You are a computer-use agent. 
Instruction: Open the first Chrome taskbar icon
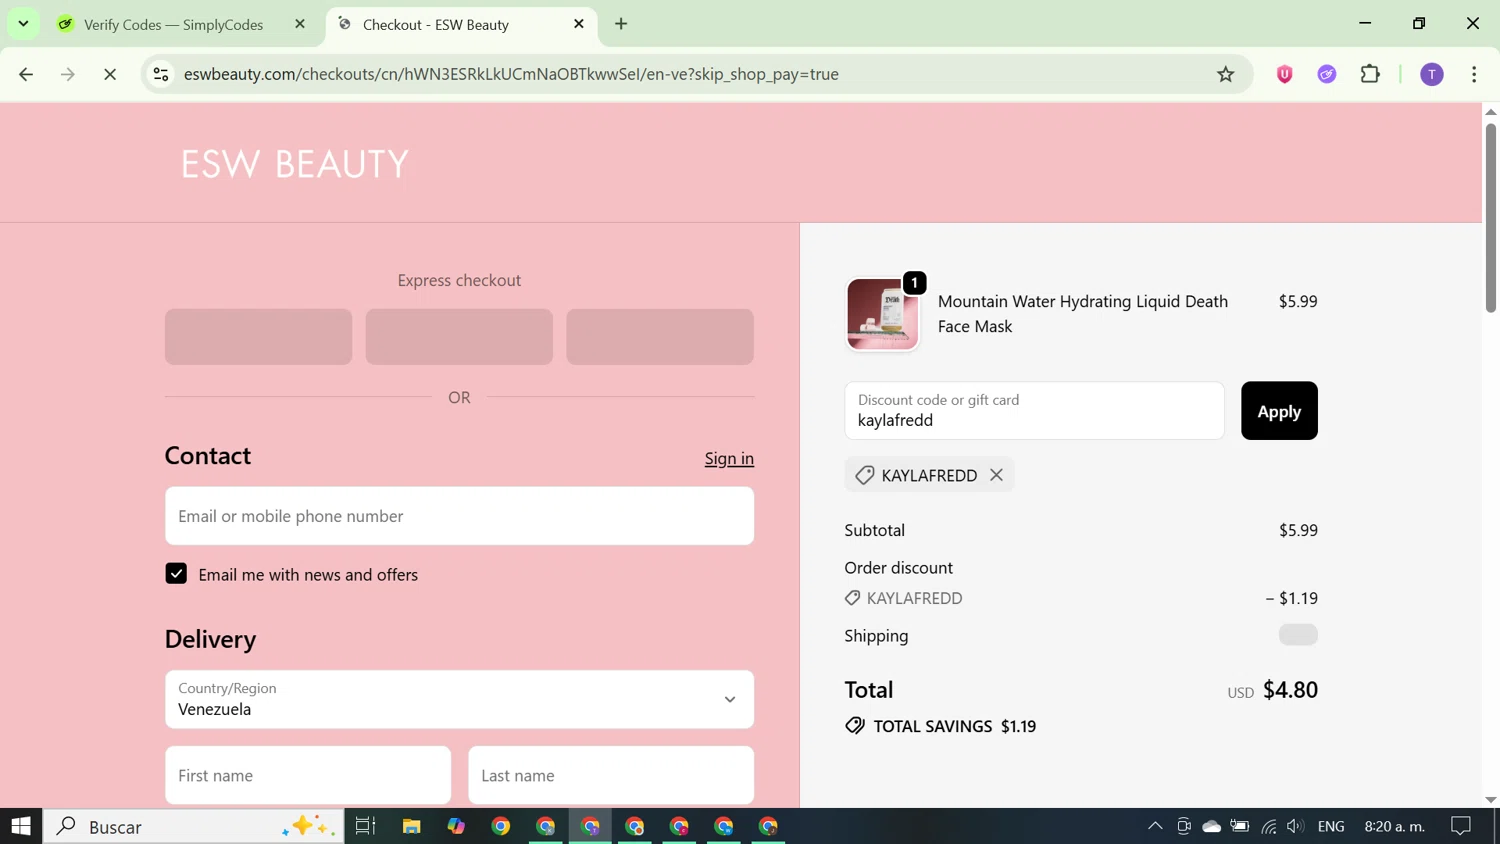point(501,826)
